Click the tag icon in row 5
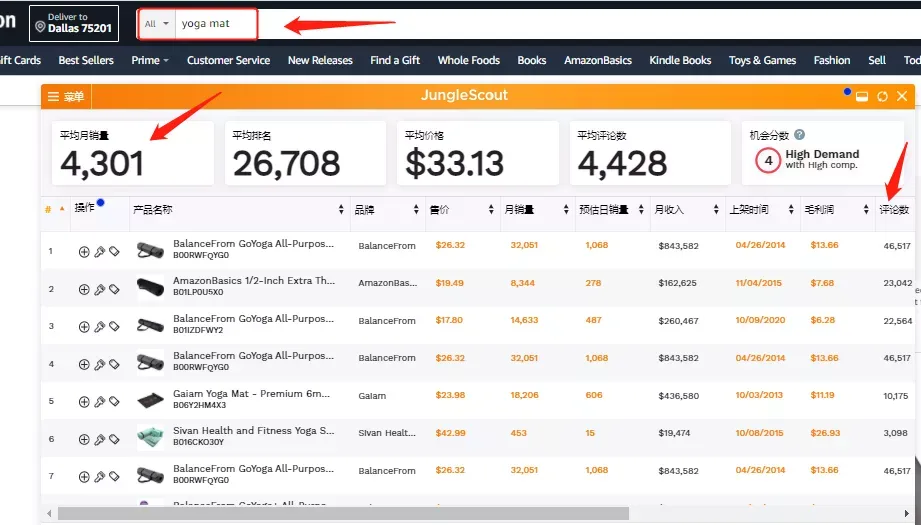Viewport: 921px width, 525px height. click(115, 401)
